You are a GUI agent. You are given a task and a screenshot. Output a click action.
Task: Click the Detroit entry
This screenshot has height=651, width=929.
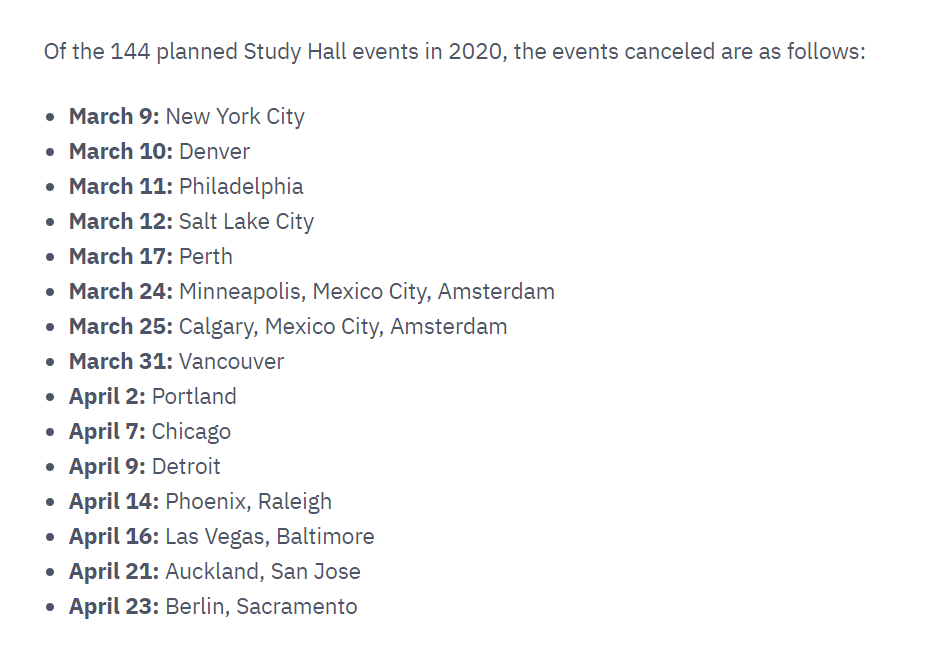(186, 467)
